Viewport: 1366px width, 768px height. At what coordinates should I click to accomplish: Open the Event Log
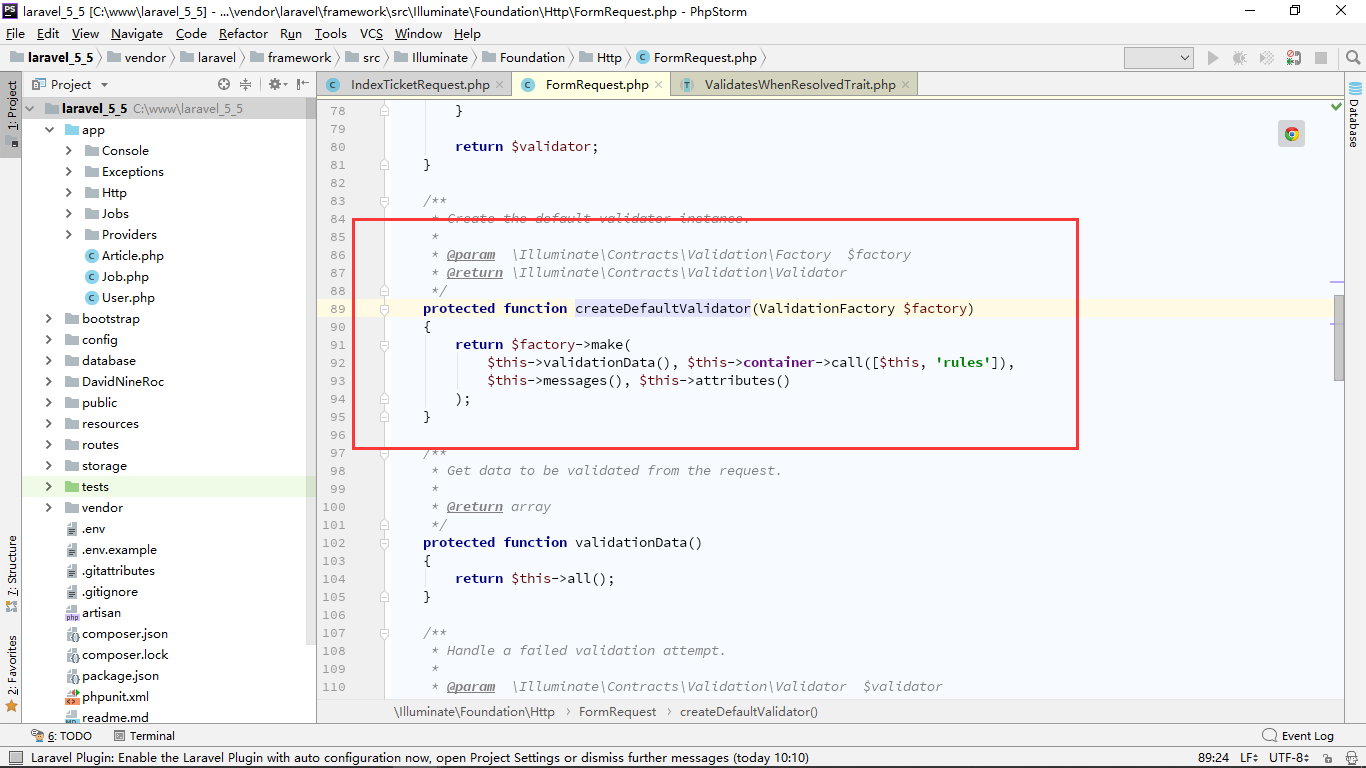coord(1298,736)
